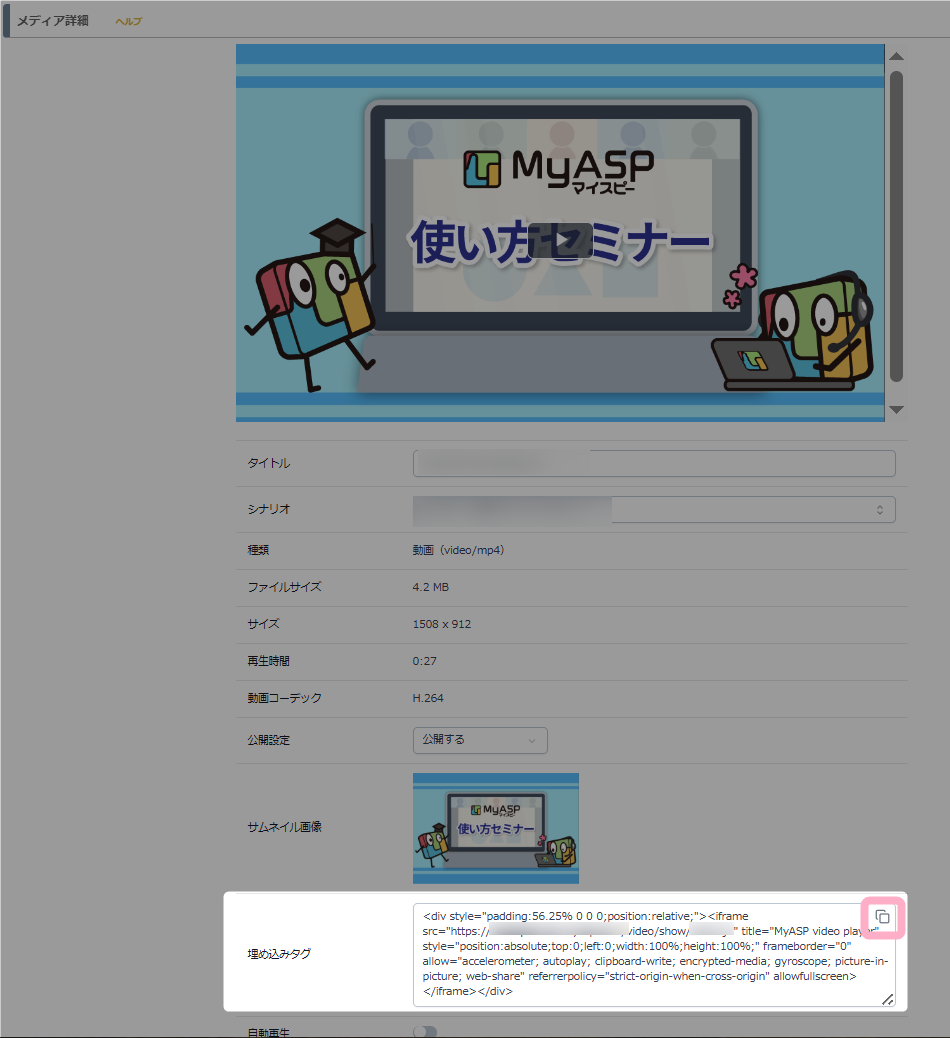Copy the embed tag with the copy icon

point(882,917)
